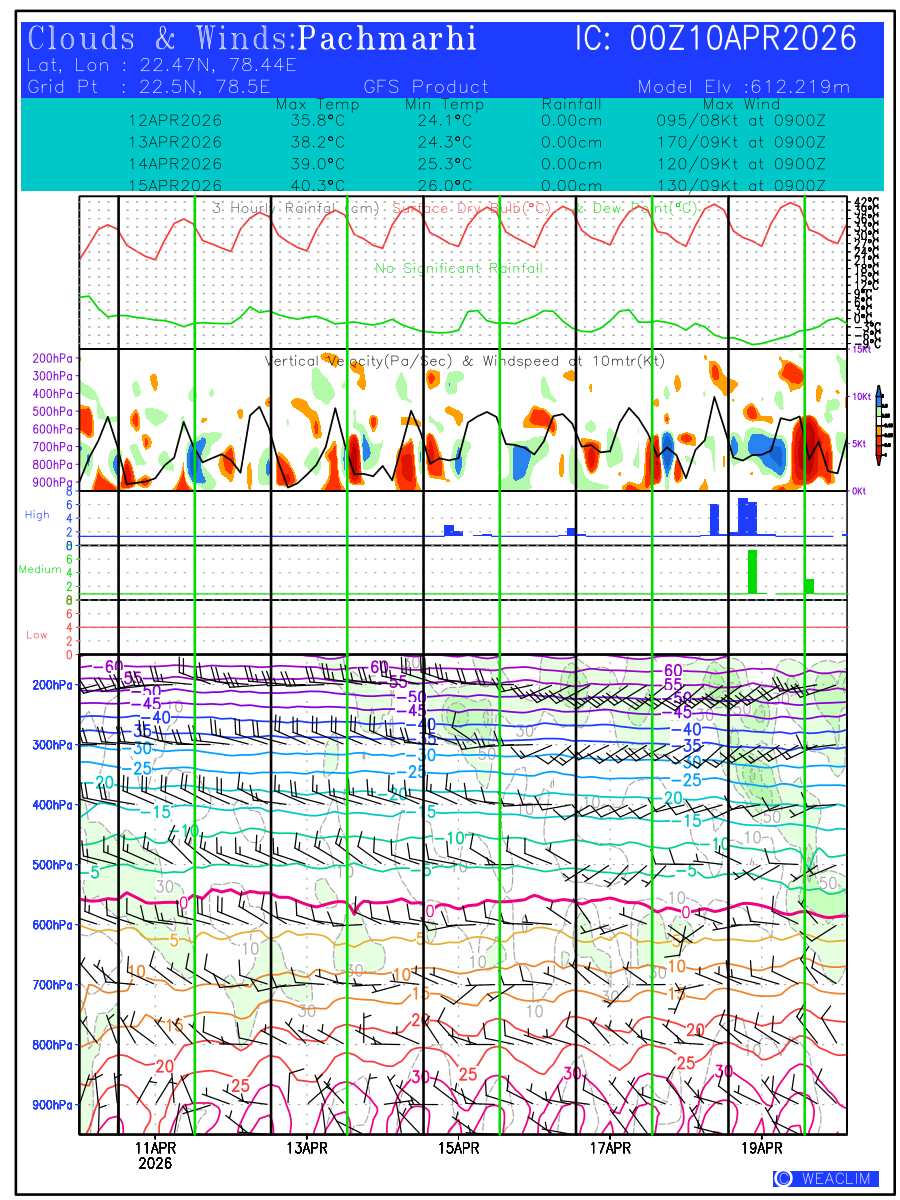The width and height of the screenshot is (900, 1200).
Task: Click the Pachmarhi location name in header
Action: pyautogui.click(x=387, y=39)
